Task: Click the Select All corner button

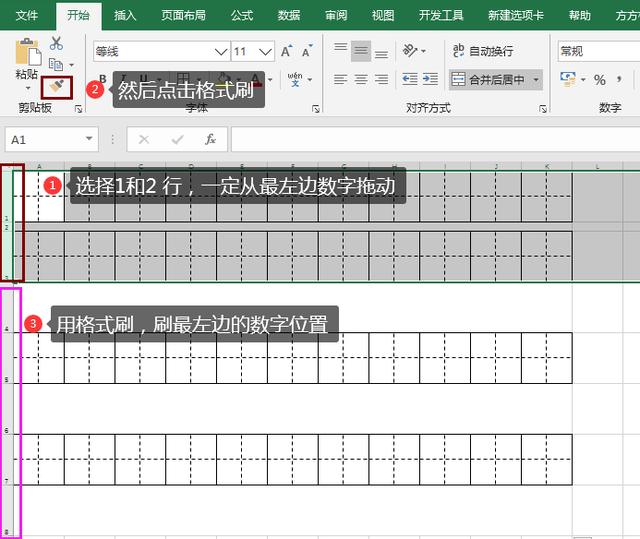Action: click(7, 166)
